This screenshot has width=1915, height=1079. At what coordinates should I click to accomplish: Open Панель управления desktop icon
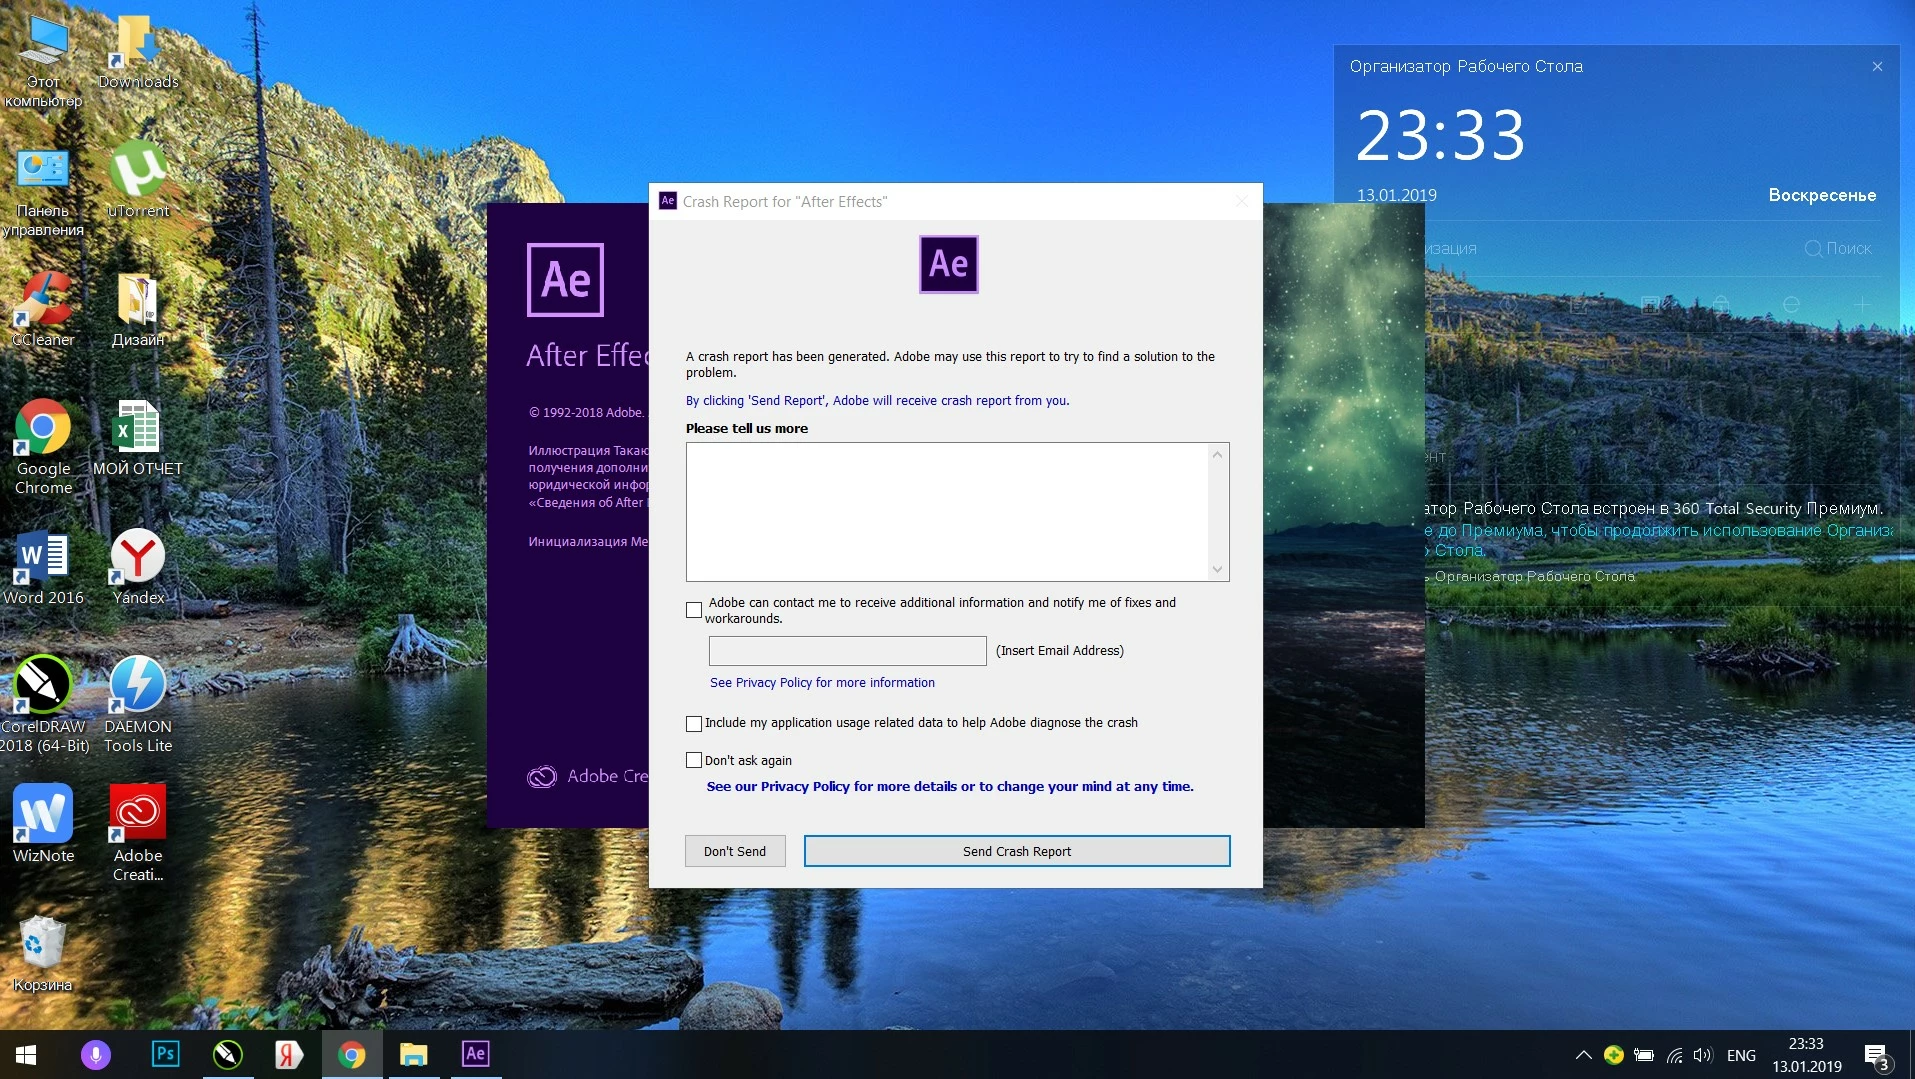pos(43,192)
